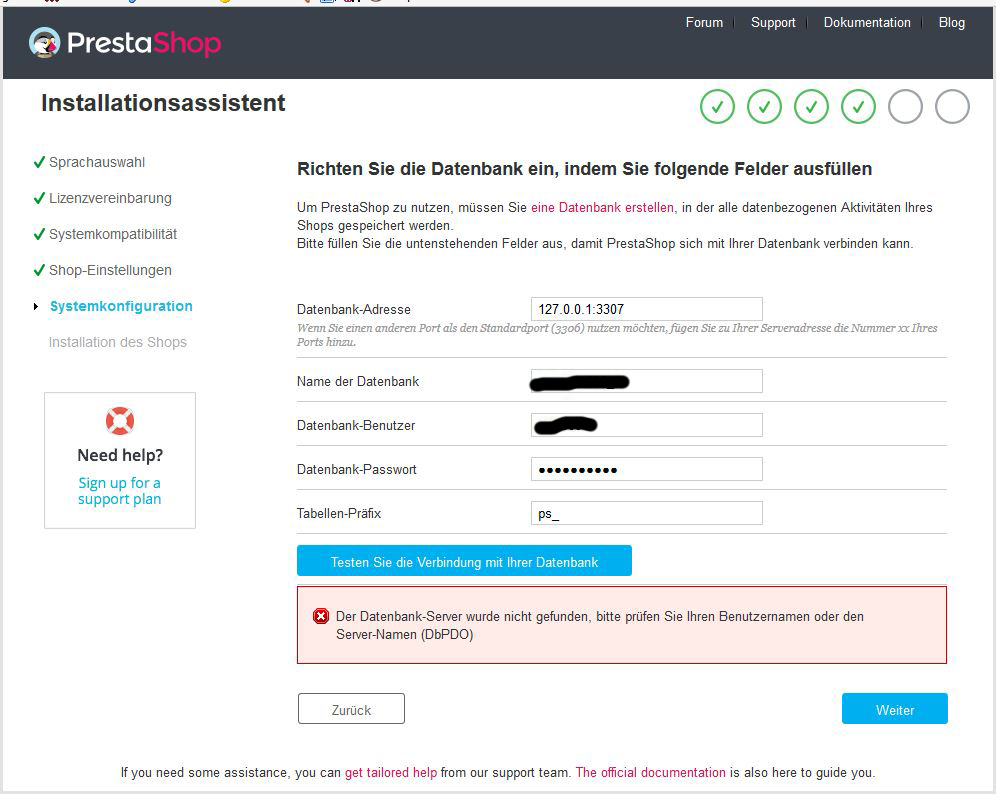Image resolution: width=996 pixels, height=794 pixels.
Task: Click the checkmark next to Sprachauswahl
Action: point(38,162)
